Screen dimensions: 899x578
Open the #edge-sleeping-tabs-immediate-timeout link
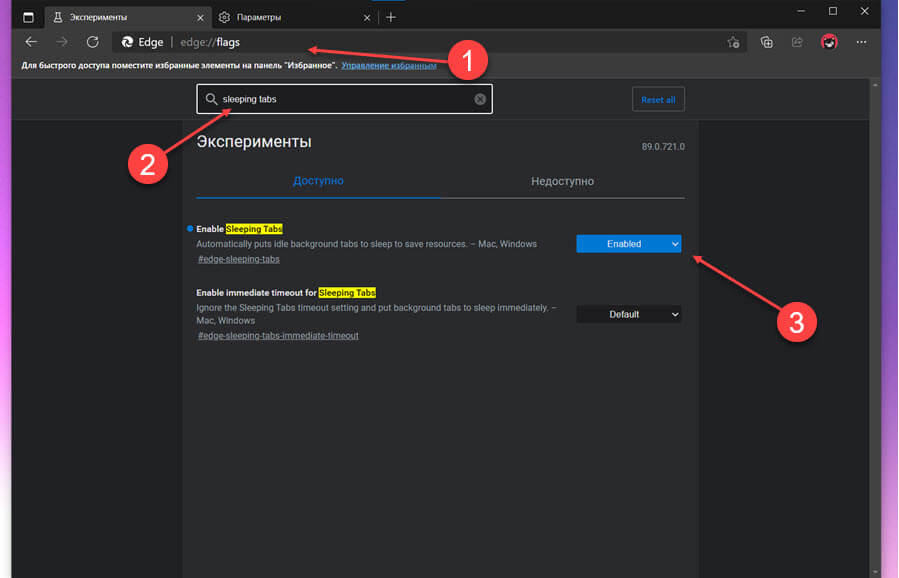tap(278, 335)
